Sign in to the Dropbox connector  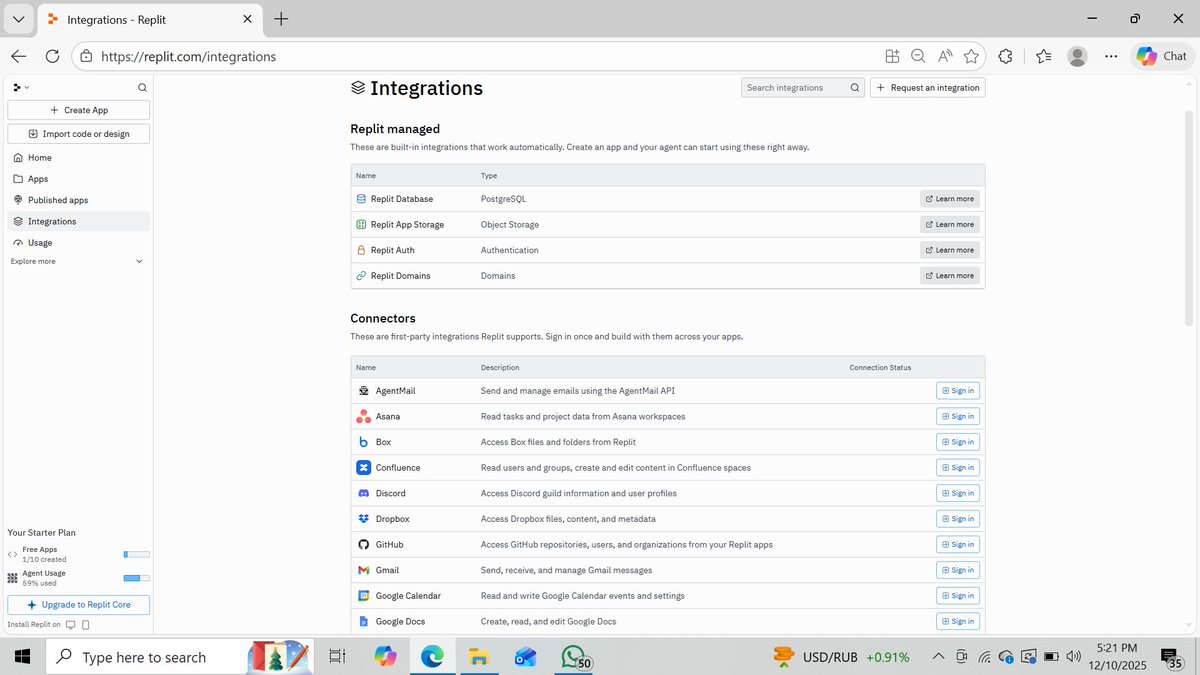click(x=957, y=518)
